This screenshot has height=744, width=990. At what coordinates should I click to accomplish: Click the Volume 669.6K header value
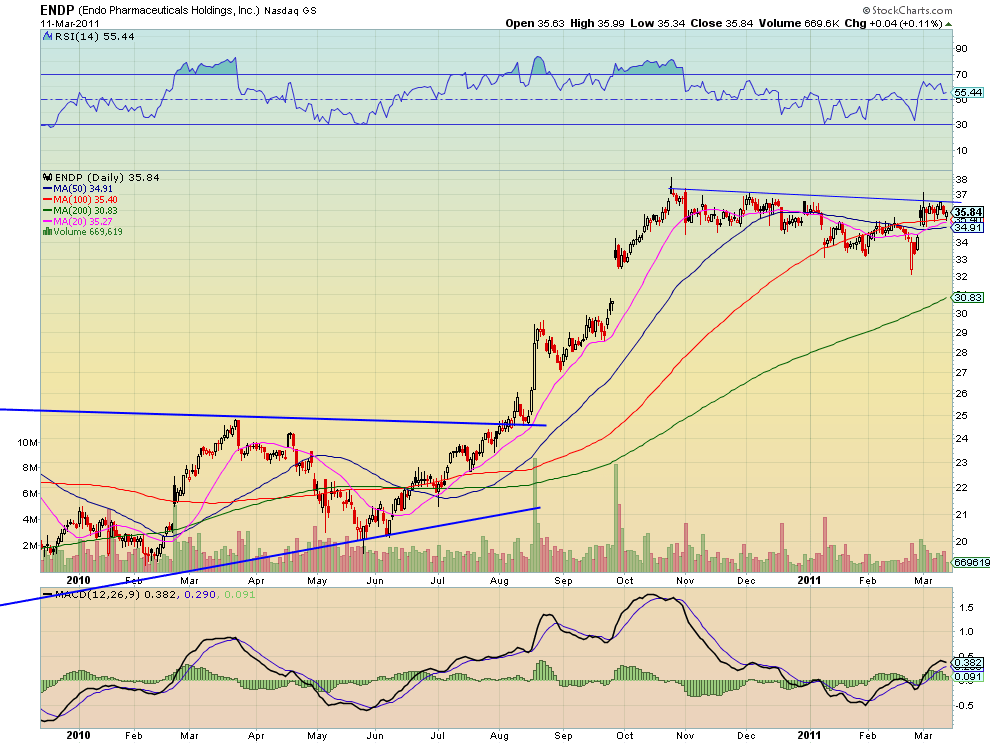click(799, 23)
